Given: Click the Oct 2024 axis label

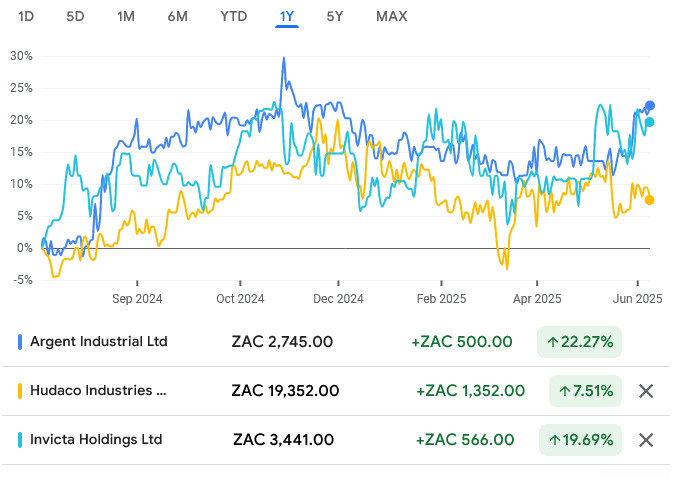Looking at the screenshot, I should 240,299.
